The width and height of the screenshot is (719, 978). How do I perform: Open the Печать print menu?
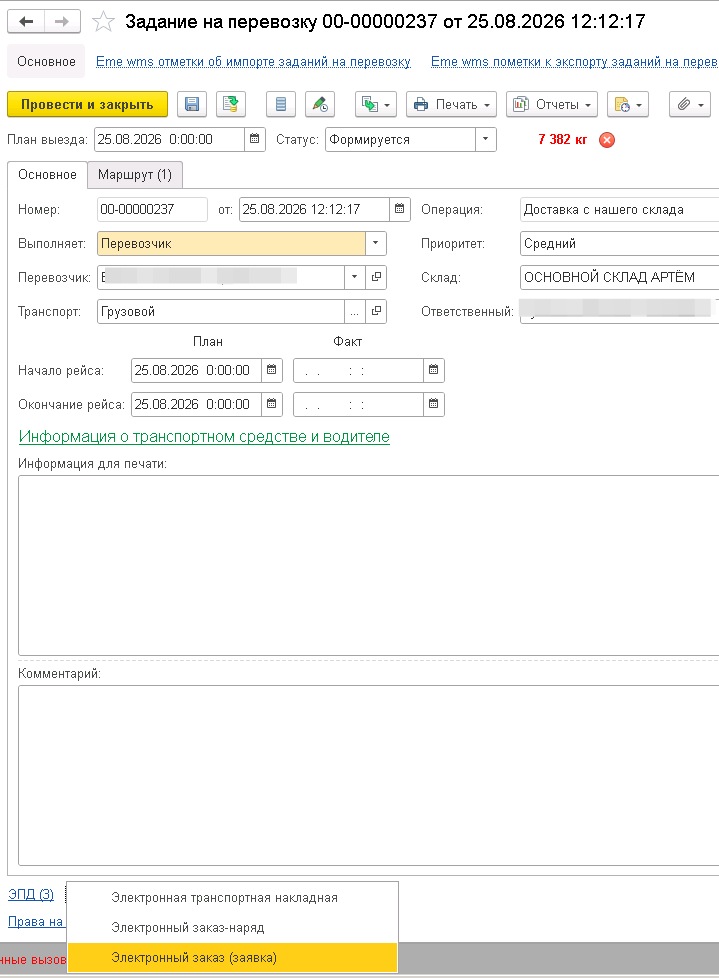[451, 104]
